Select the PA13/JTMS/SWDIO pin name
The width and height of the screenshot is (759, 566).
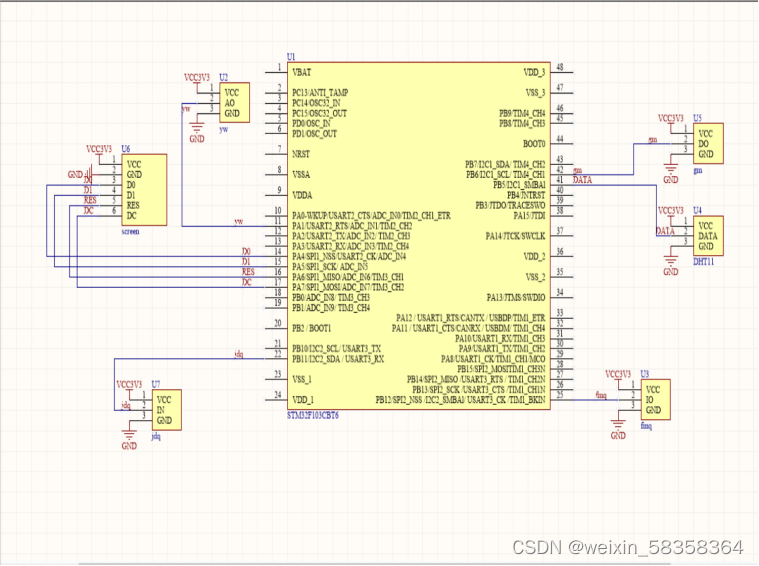point(516,298)
